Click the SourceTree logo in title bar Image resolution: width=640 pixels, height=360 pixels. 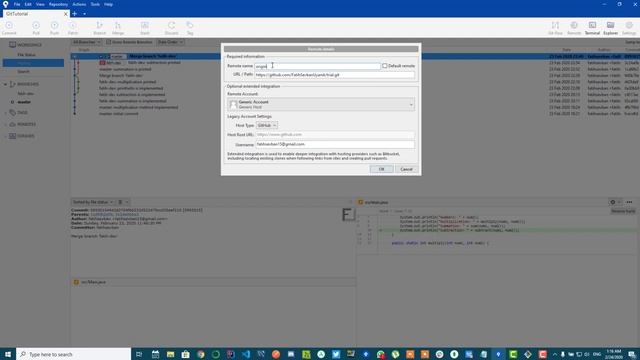click(5, 4)
